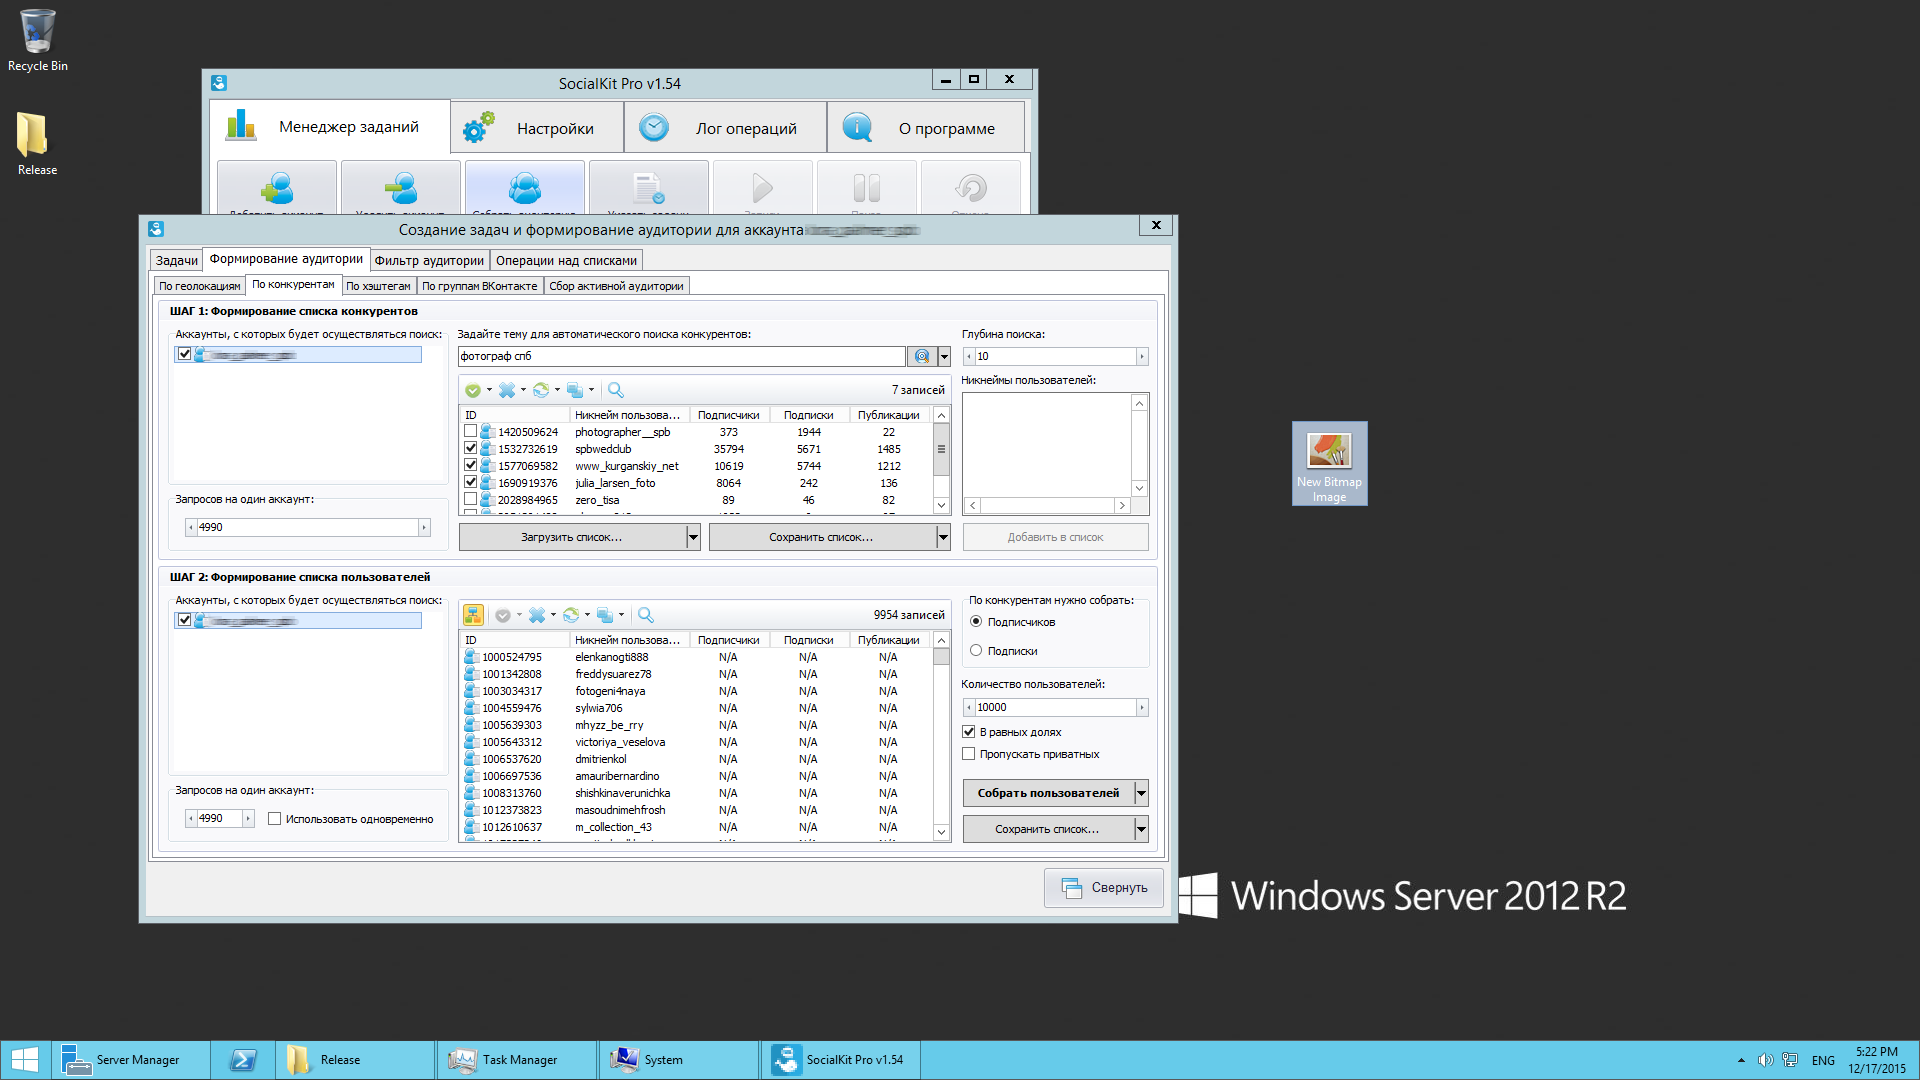Open arrow beside copy icon in competitors toolbar
1920x1080 pixels.
tap(591, 390)
